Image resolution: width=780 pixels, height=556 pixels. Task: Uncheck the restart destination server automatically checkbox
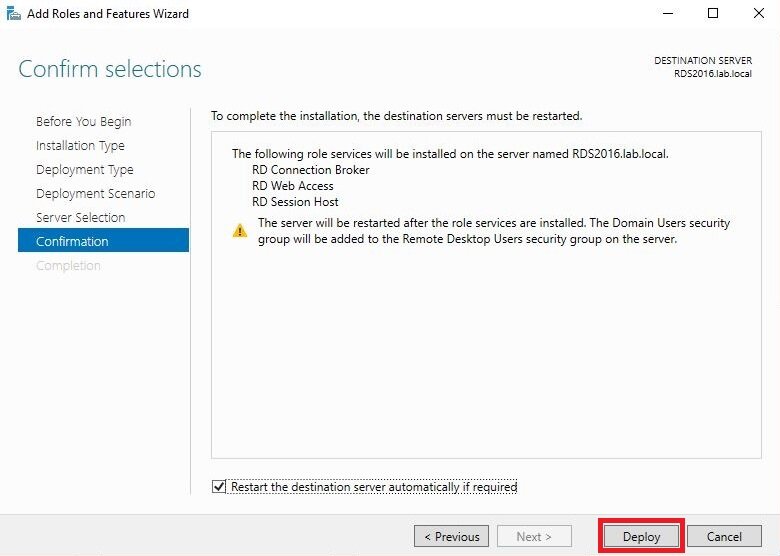(x=219, y=486)
